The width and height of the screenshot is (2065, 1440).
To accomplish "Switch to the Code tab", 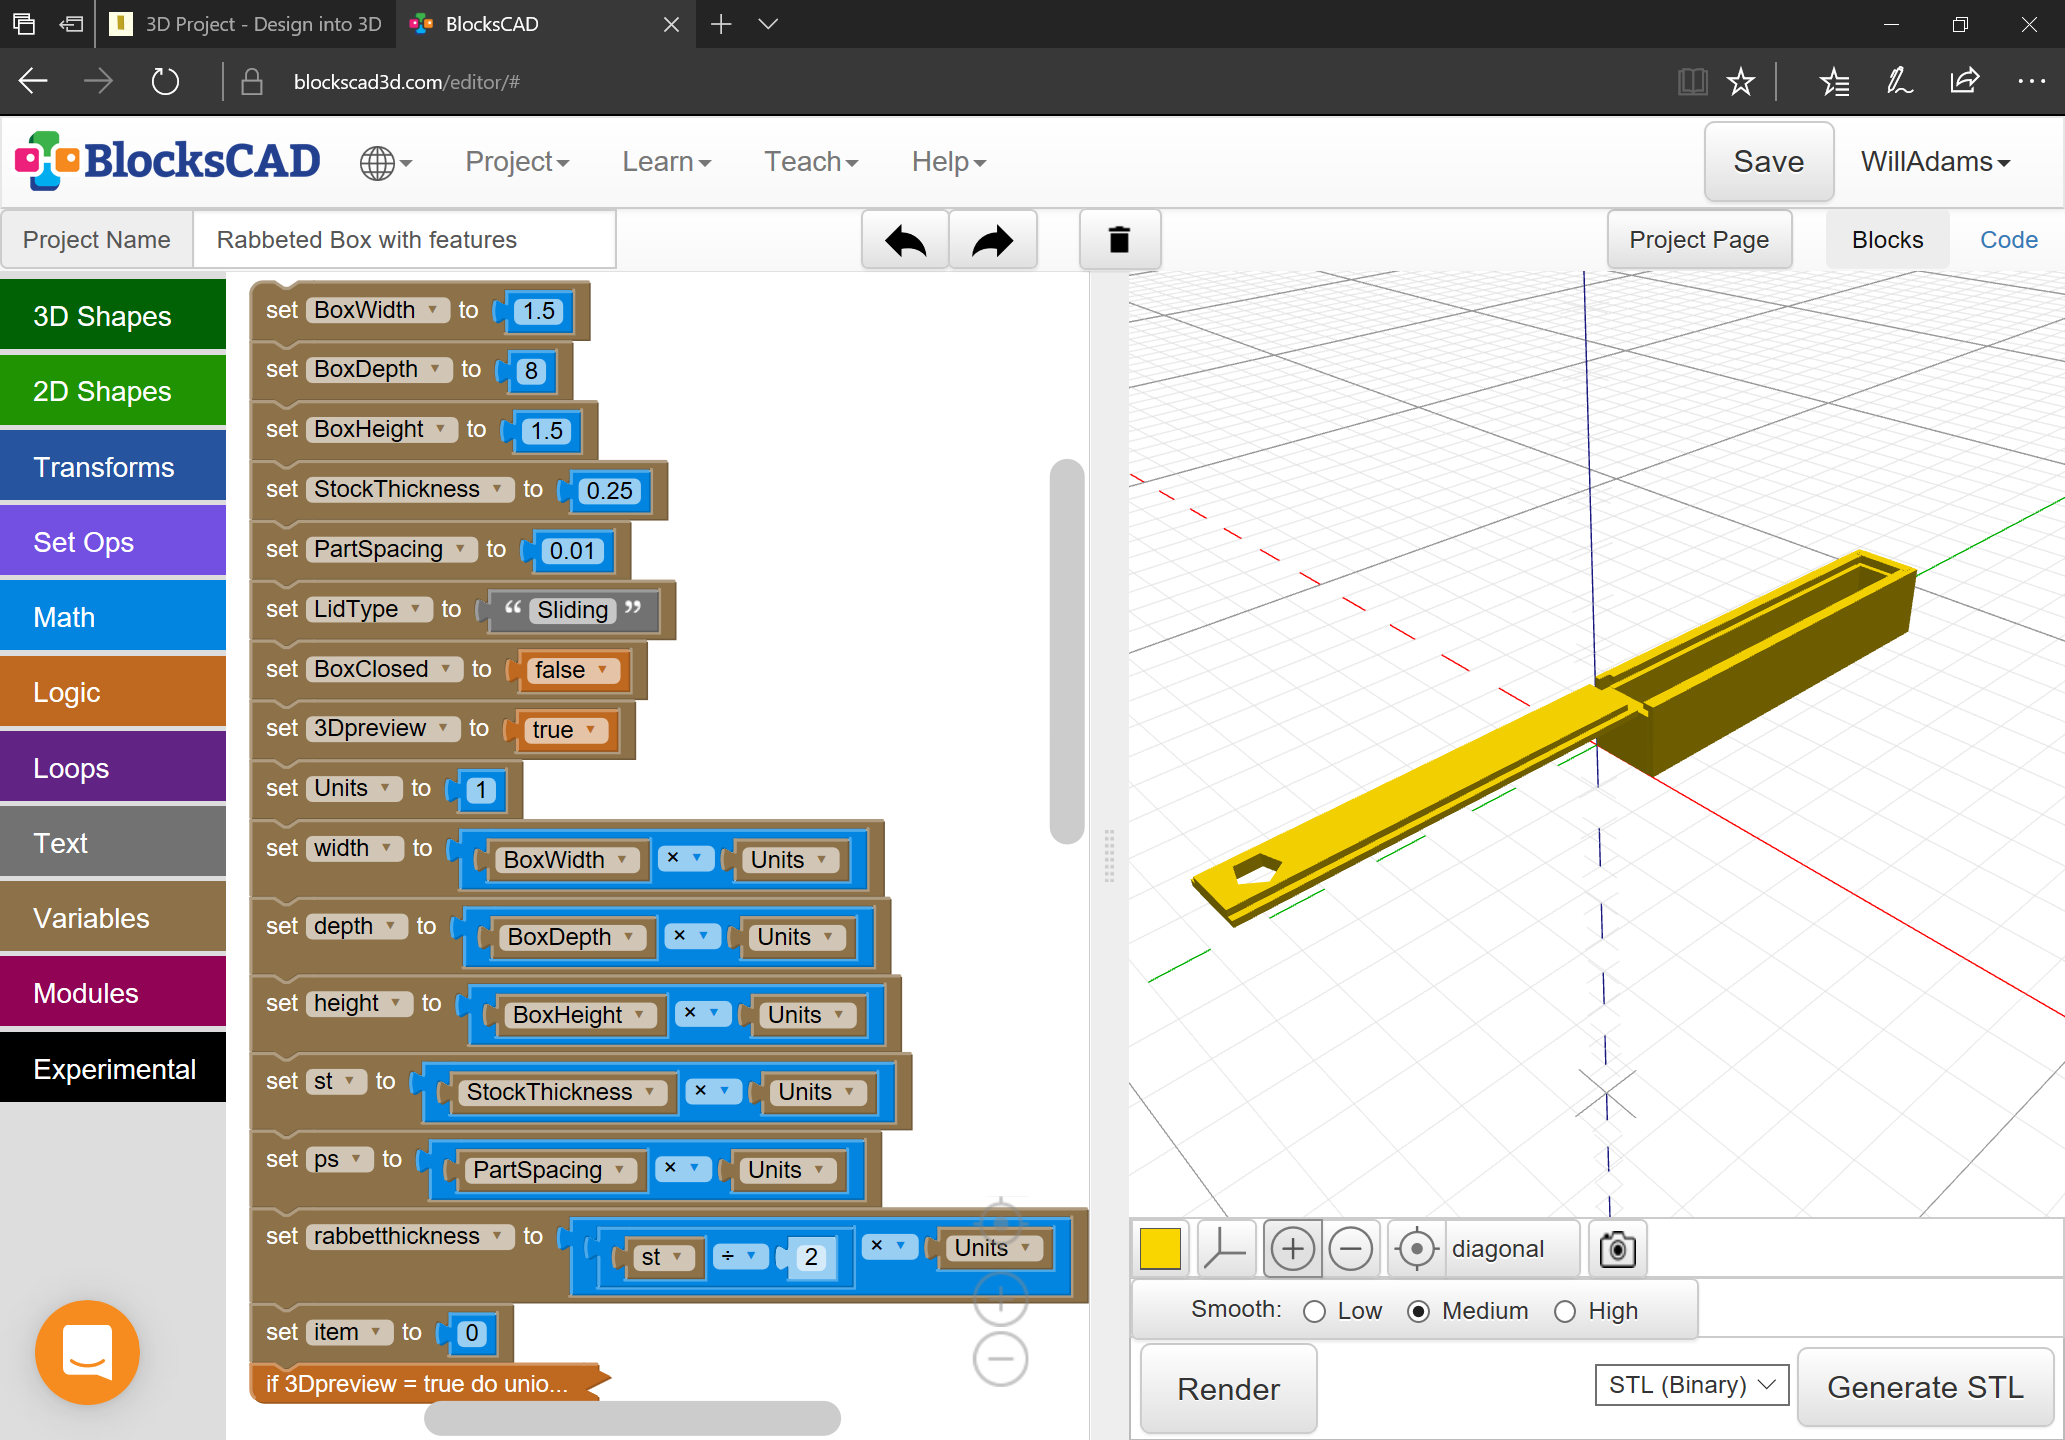I will point(2008,240).
